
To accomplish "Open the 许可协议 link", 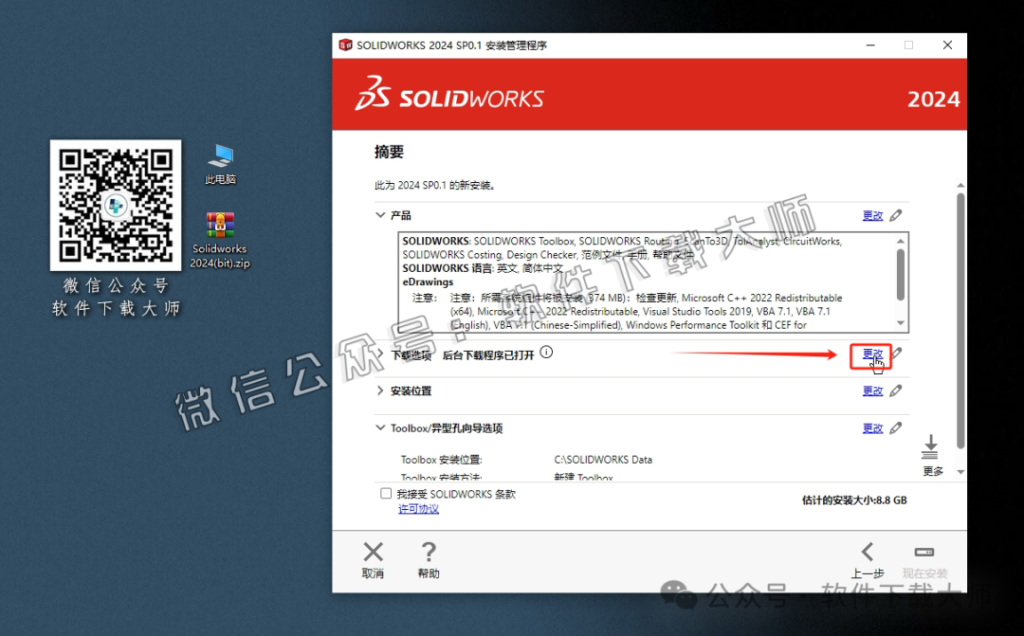I will (418, 509).
